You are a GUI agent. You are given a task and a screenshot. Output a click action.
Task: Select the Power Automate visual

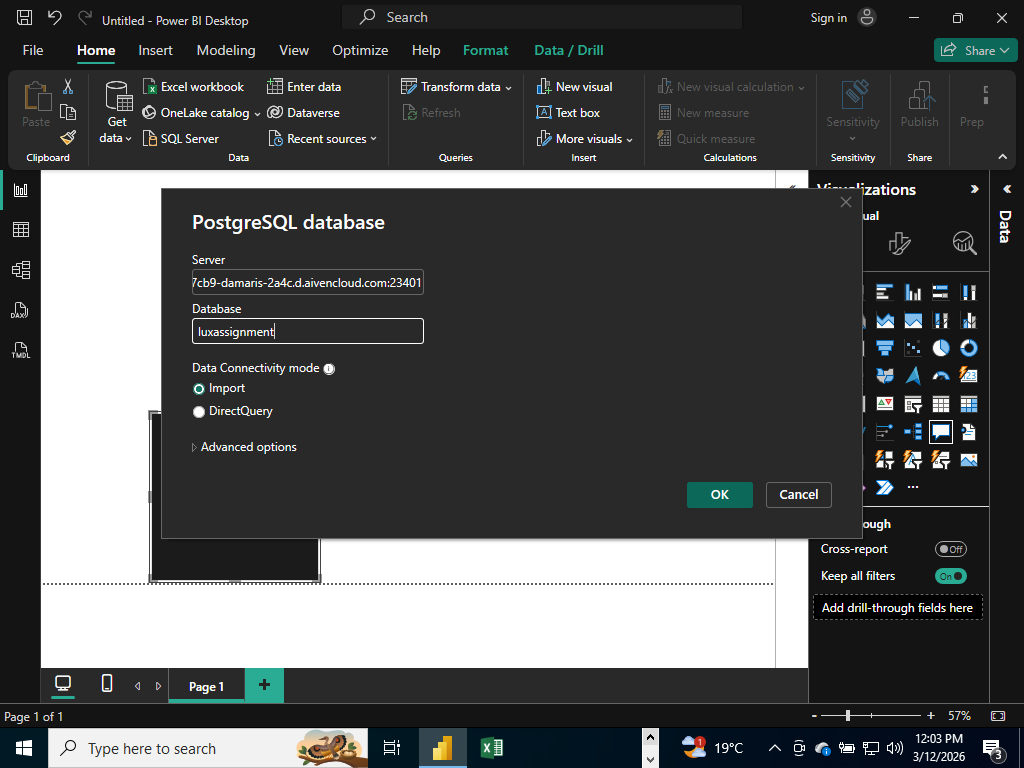pyautogui.click(x=885, y=487)
